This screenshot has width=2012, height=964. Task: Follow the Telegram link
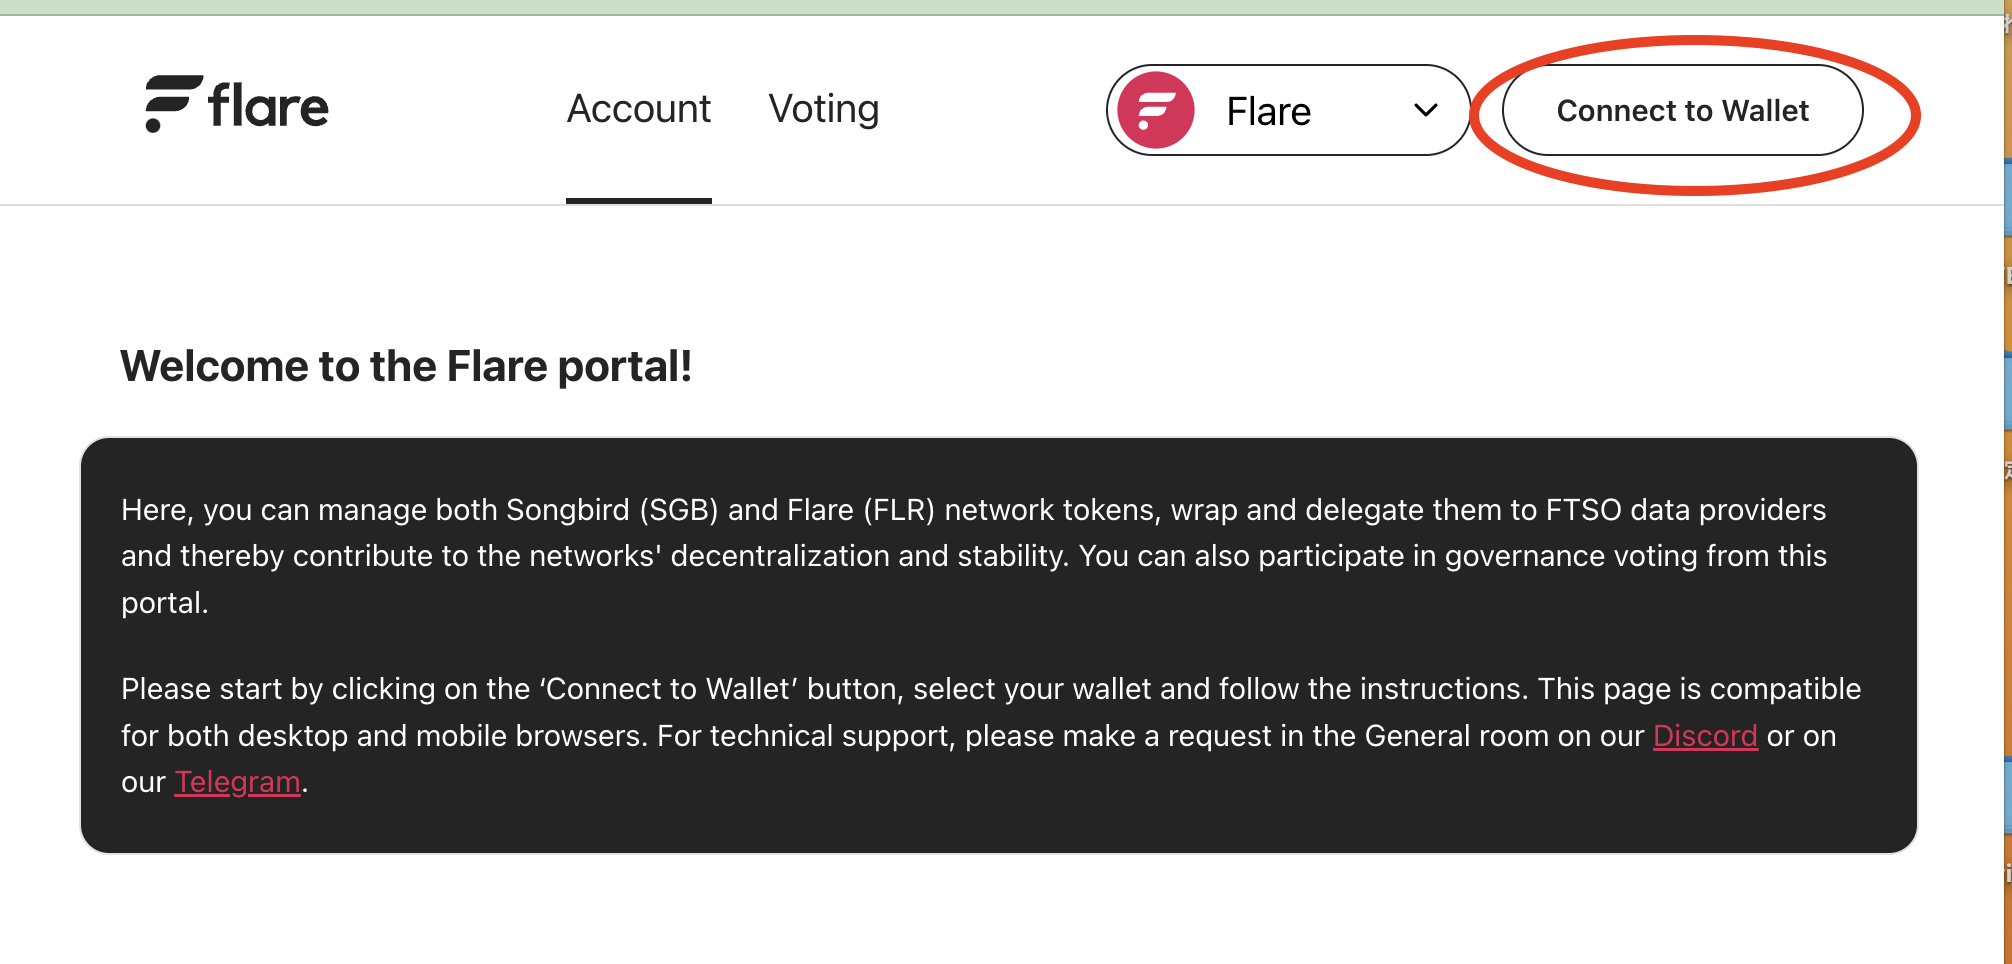(x=237, y=782)
